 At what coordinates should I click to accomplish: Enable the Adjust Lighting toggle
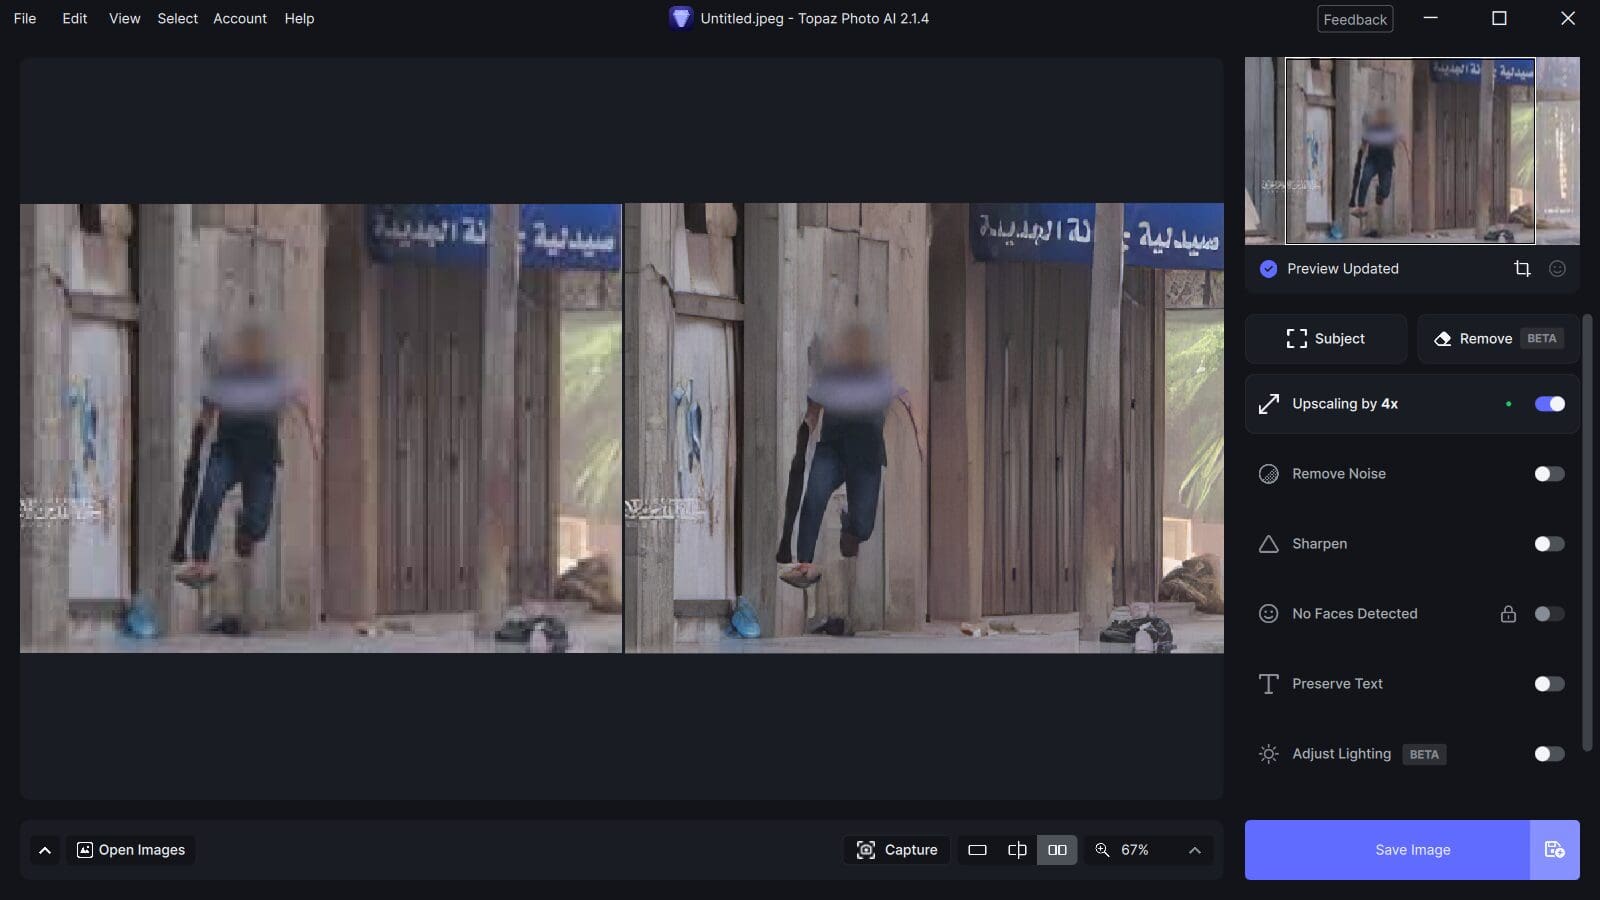coord(1549,754)
